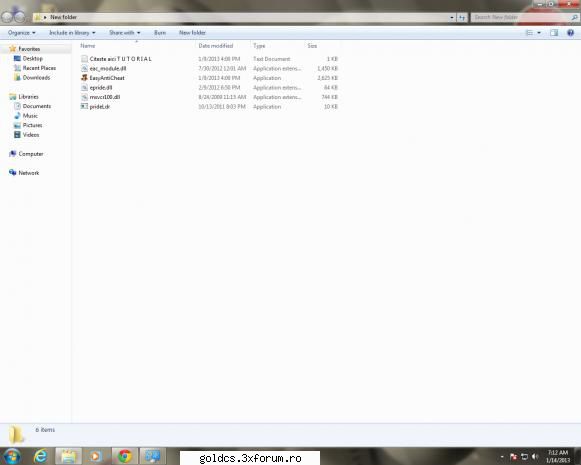Select the prideLdr application
Screen dimensions: 581x465
coord(100,107)
